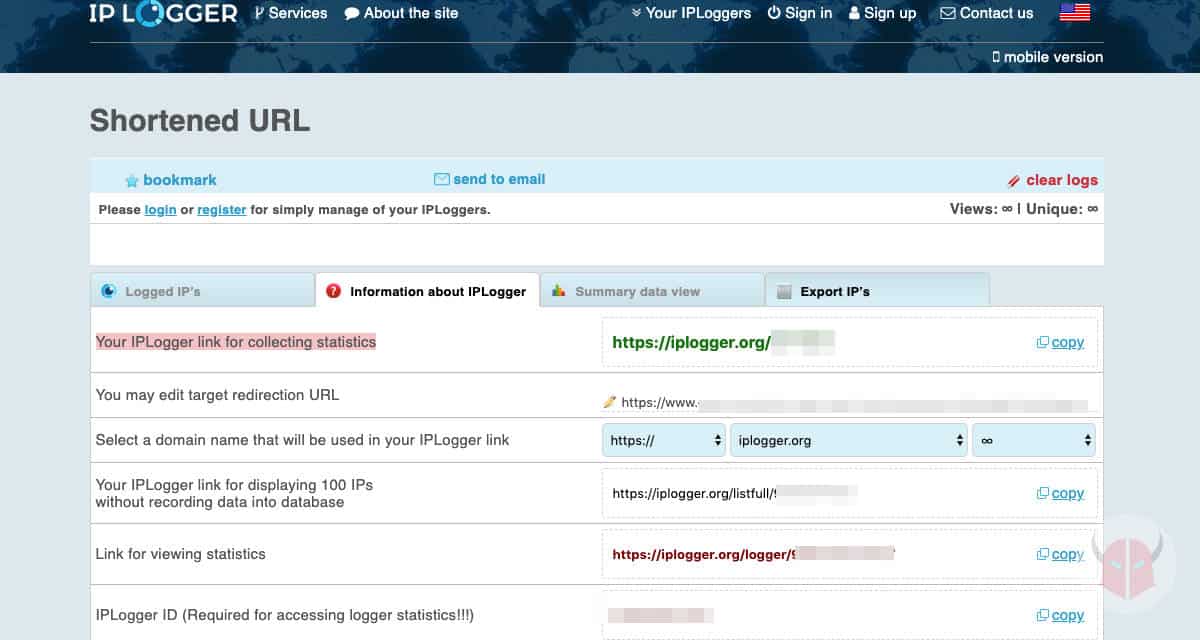Open the Contact us page

(987, 13)
